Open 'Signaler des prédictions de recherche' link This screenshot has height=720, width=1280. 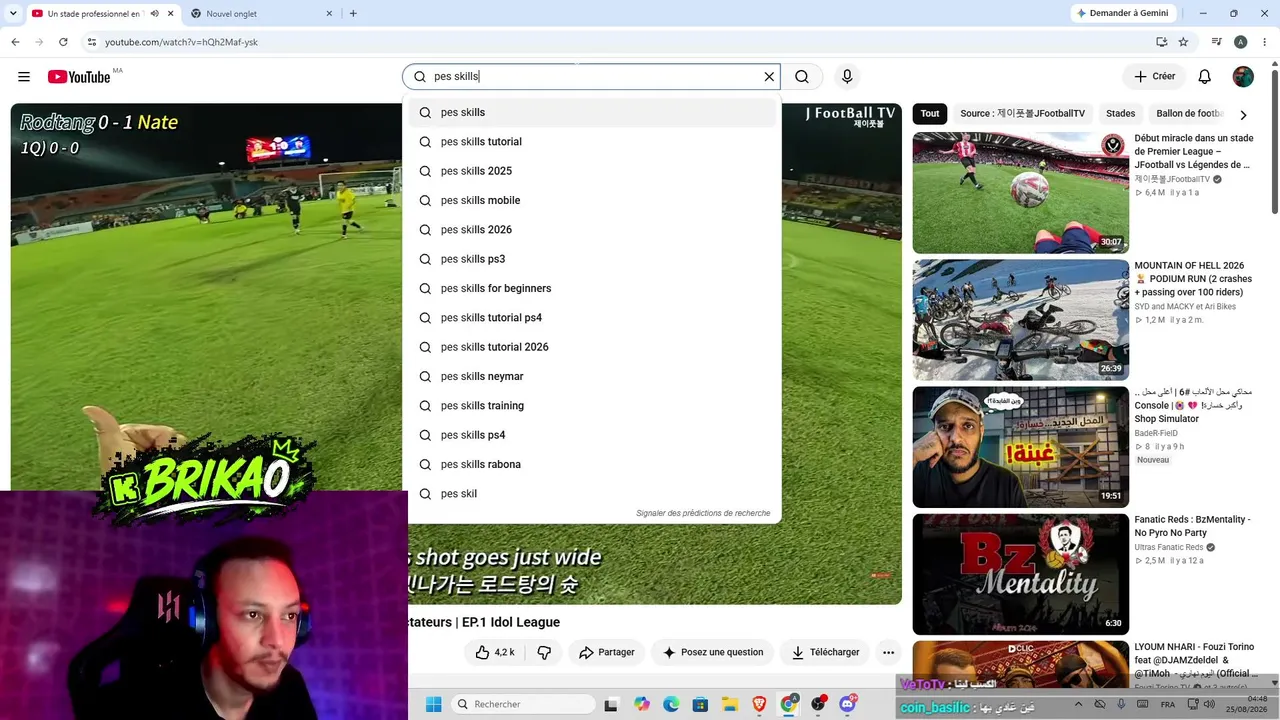[703, 513]
